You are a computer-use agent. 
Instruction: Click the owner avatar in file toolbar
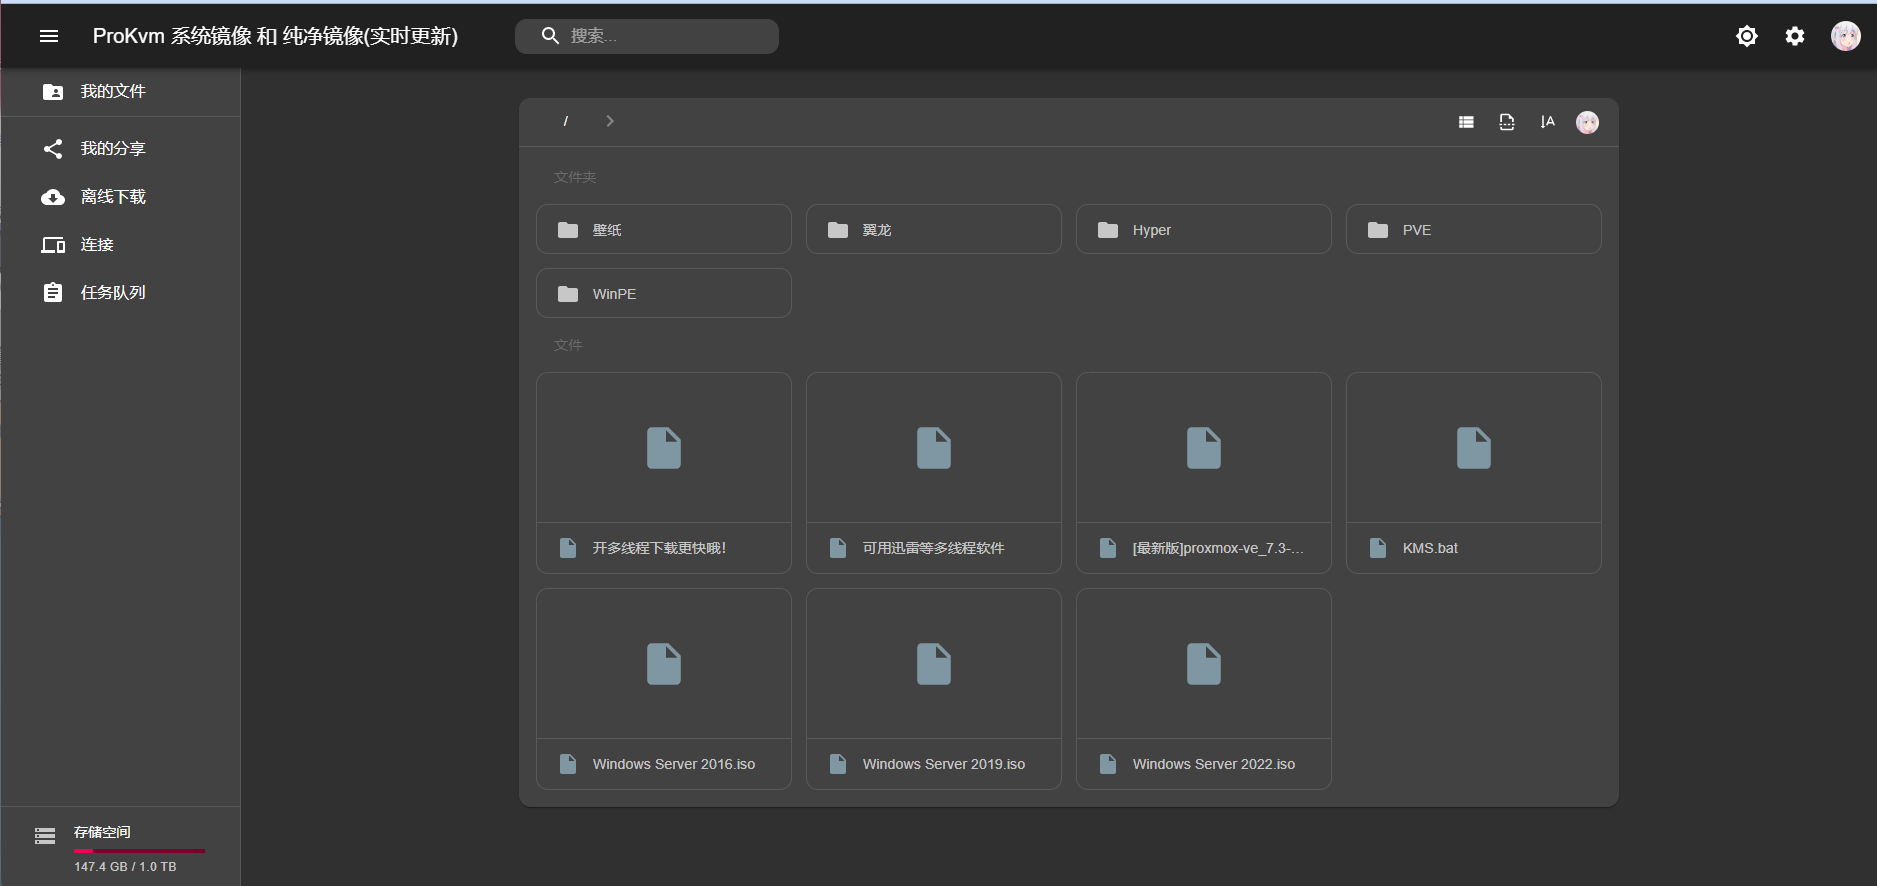click(x=1587, y=122)
